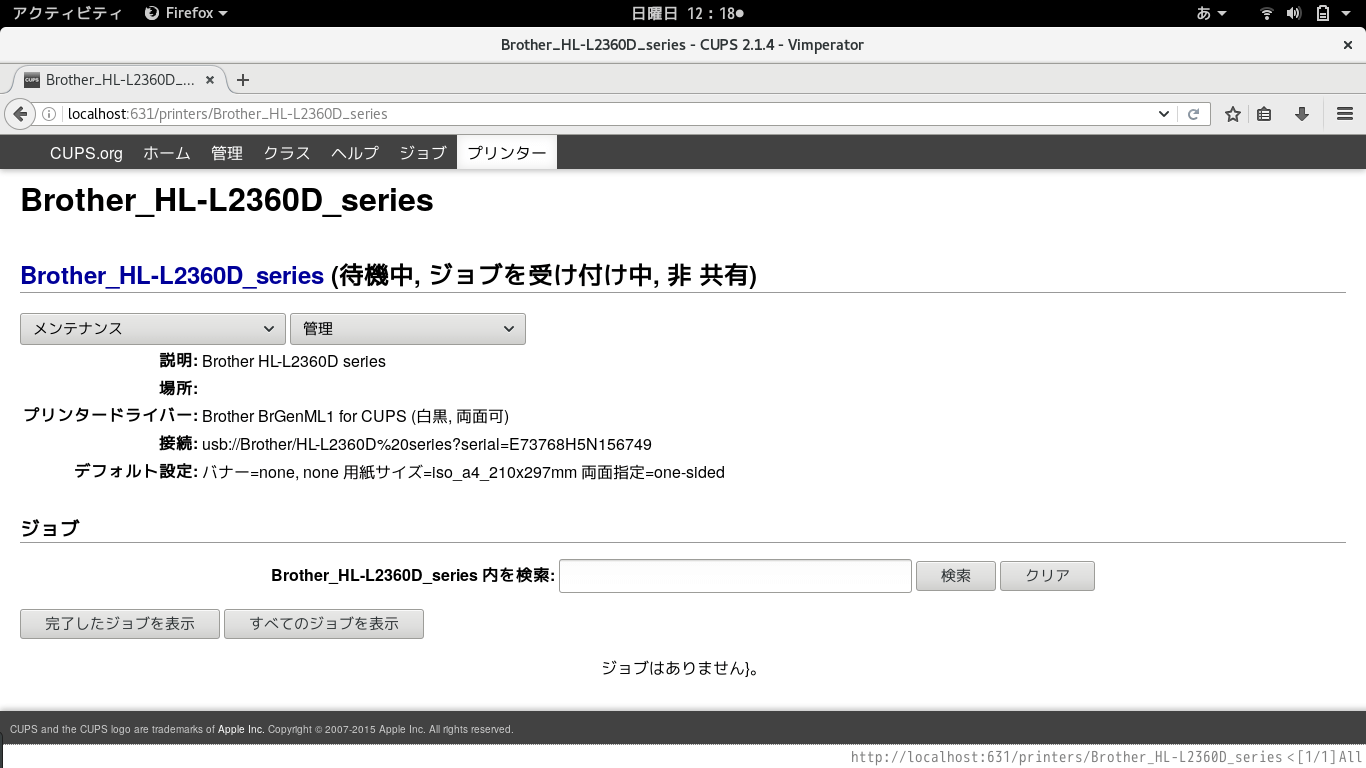This screenshot has height=768, width=1366.
Task: Click the URL address bar
Action: [x=610, y=114]
